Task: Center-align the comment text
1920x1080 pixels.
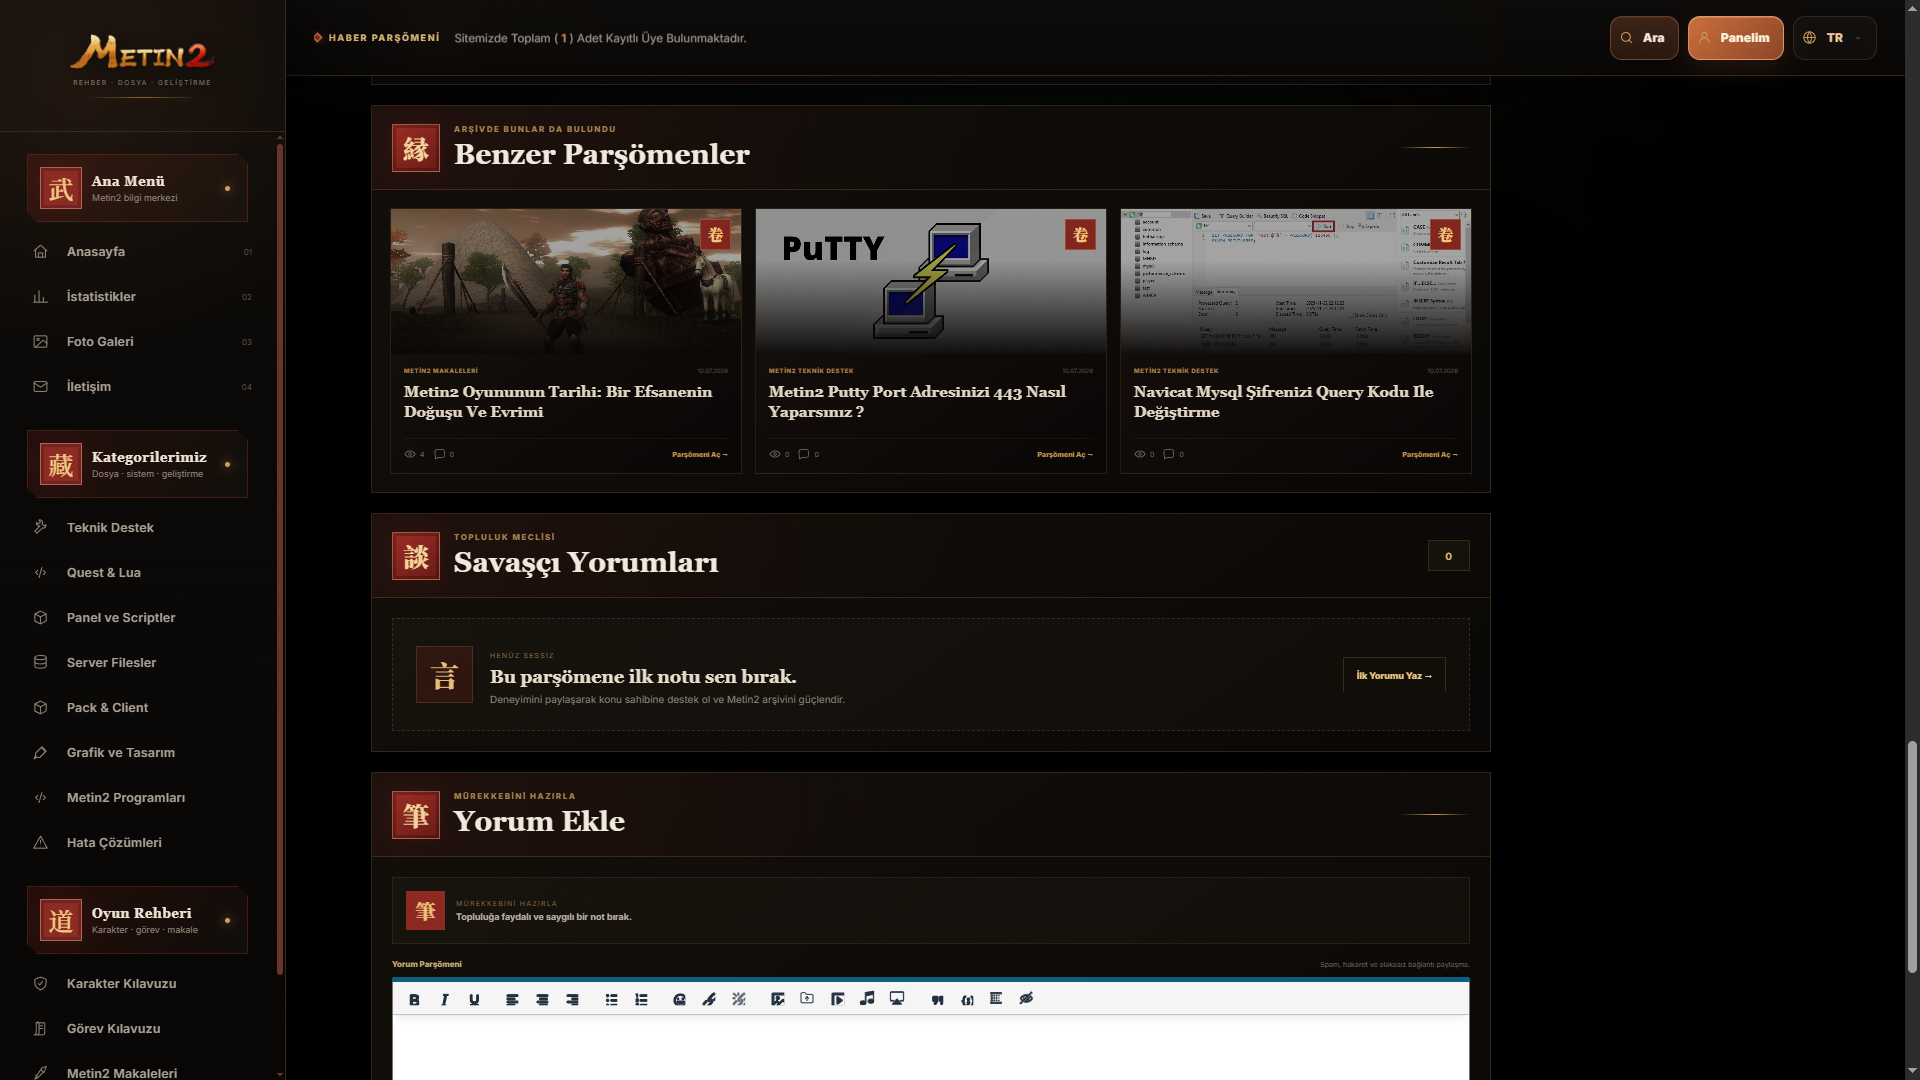Action: 542,999
